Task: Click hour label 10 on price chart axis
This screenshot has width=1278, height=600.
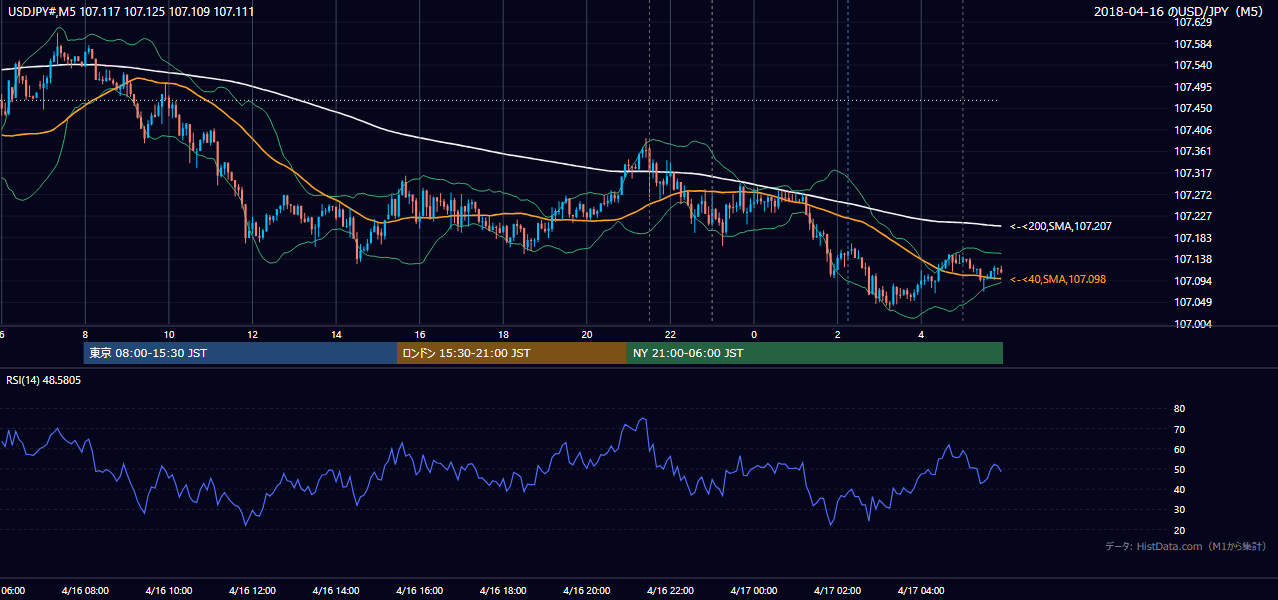Action: pos(169,334)
